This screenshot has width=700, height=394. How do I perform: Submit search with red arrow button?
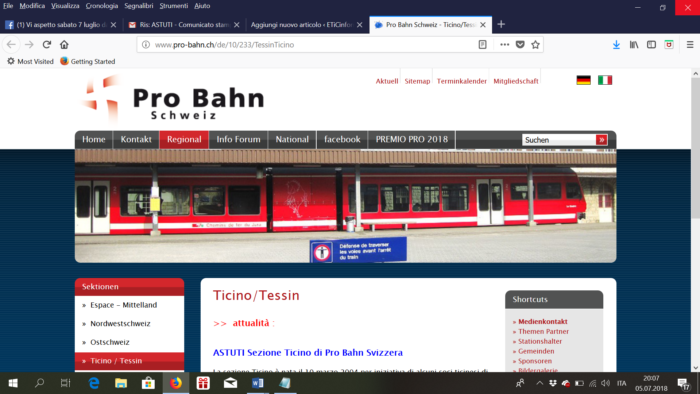click(x=601, y=140)
